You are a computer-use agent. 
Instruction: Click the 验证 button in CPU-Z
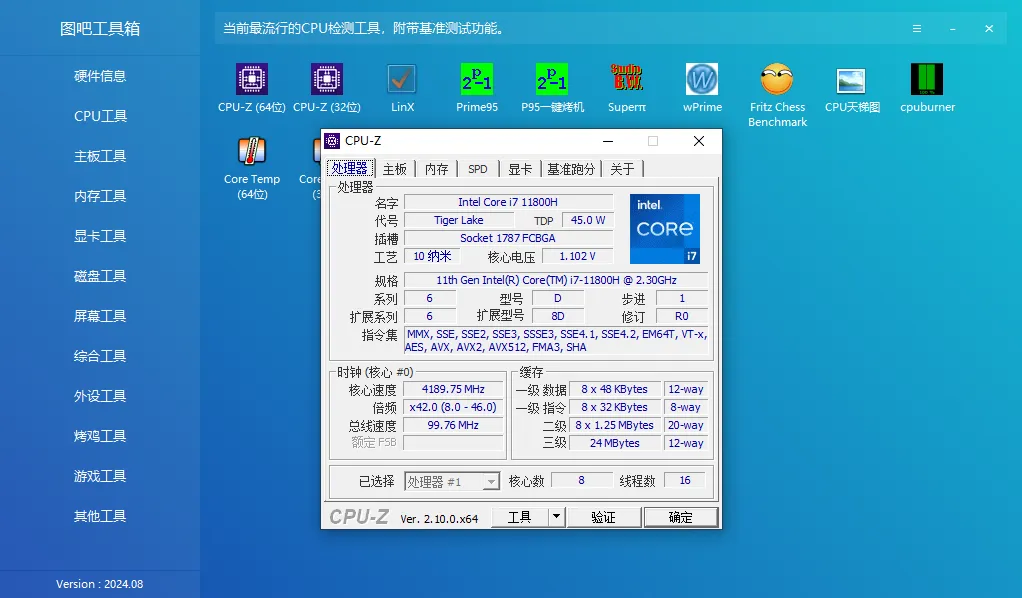click(x=604, y=516)
